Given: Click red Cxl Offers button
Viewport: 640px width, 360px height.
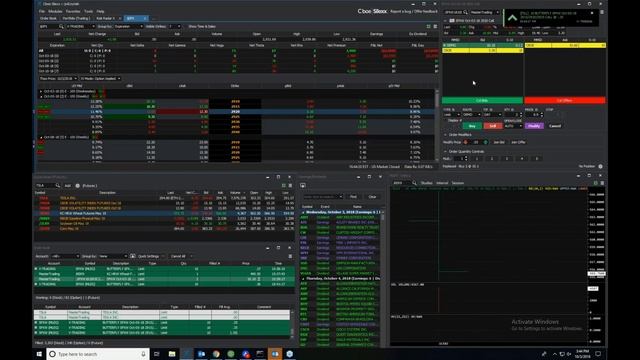Looking at the screenshot, I should [565, 100].
